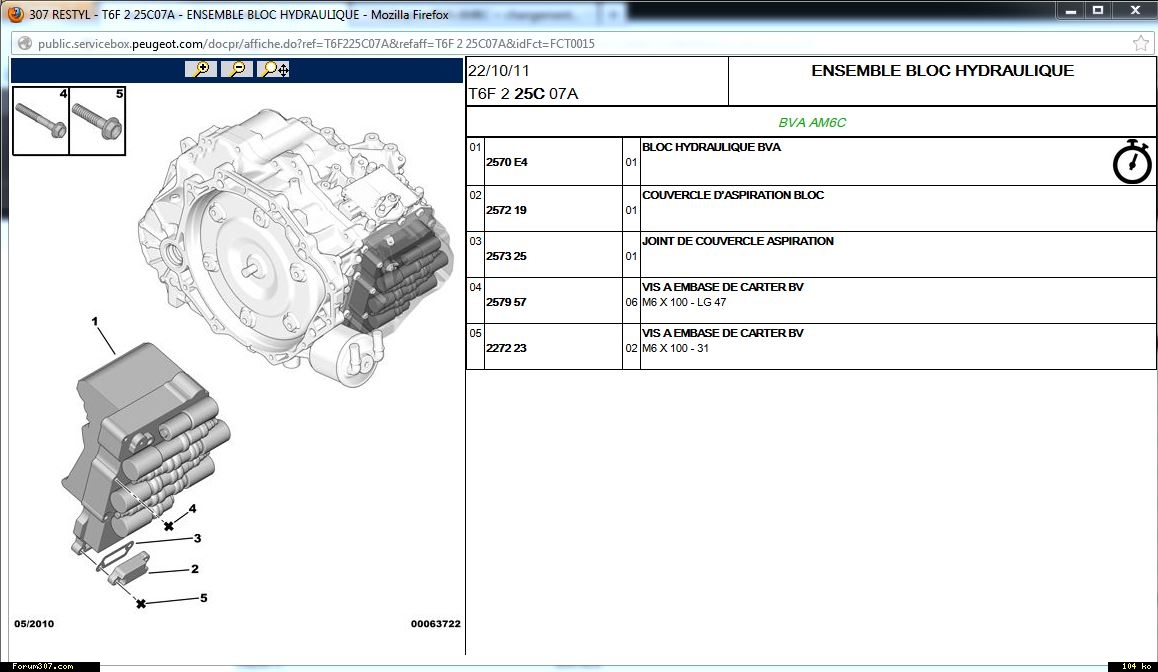Screen dimensions: 1158x672
Task: Click the globe site identity icon
Action: pyautogui.click(x=24, y=44)
